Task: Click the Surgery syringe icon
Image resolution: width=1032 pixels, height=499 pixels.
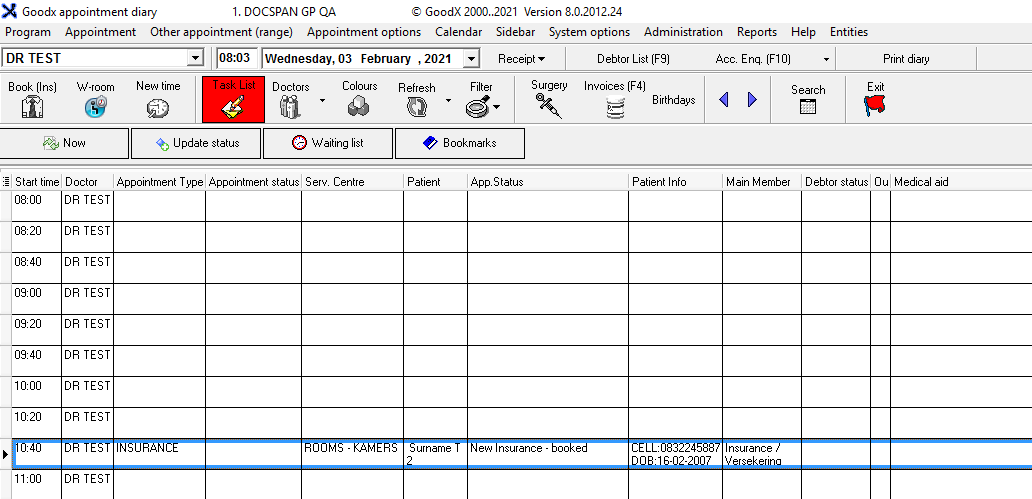Action: coord(549,106)
